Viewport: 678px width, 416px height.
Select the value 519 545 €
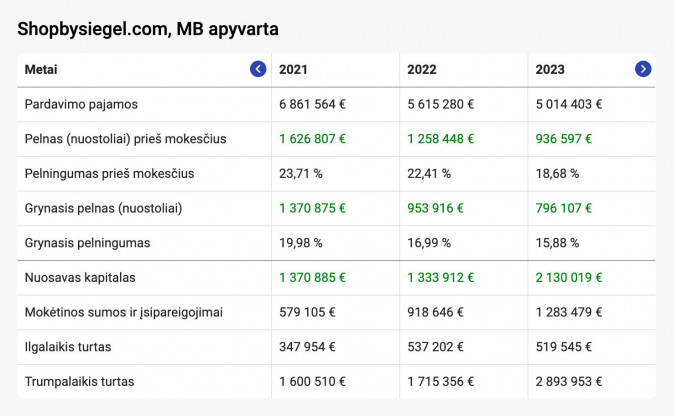pos(564,347)
